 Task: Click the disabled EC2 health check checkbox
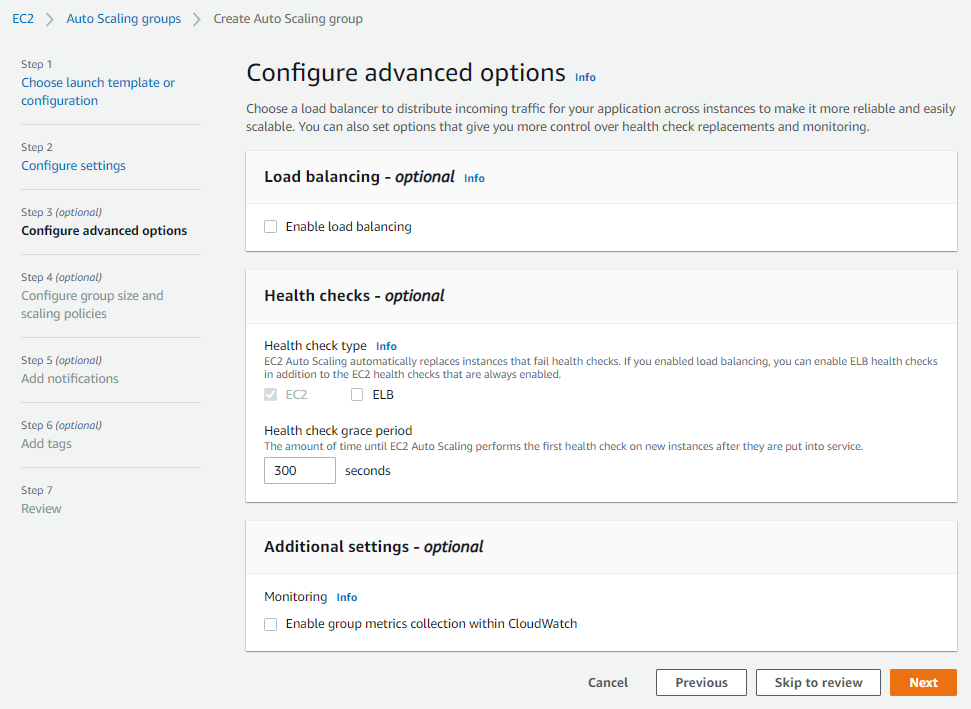tap(271, 394)
